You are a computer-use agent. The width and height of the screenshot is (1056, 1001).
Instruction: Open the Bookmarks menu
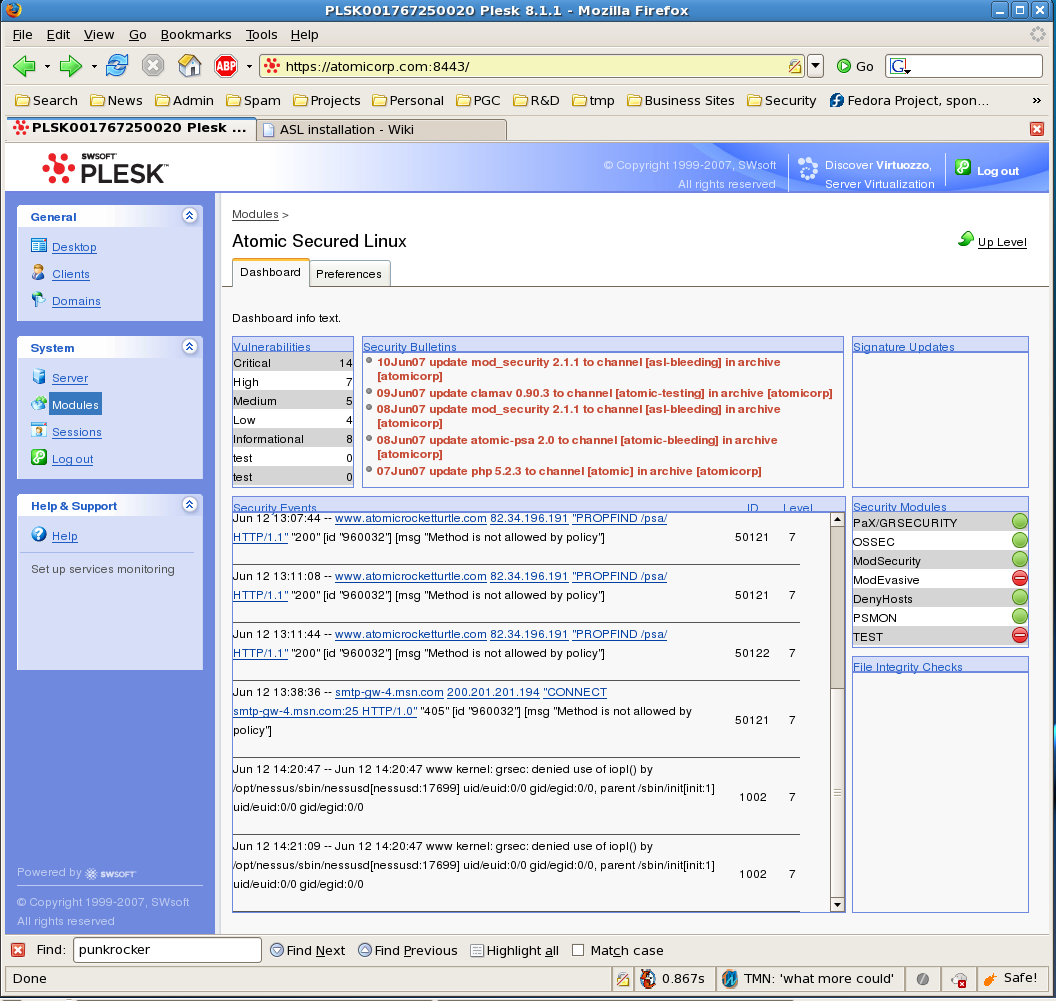(195, 34)
